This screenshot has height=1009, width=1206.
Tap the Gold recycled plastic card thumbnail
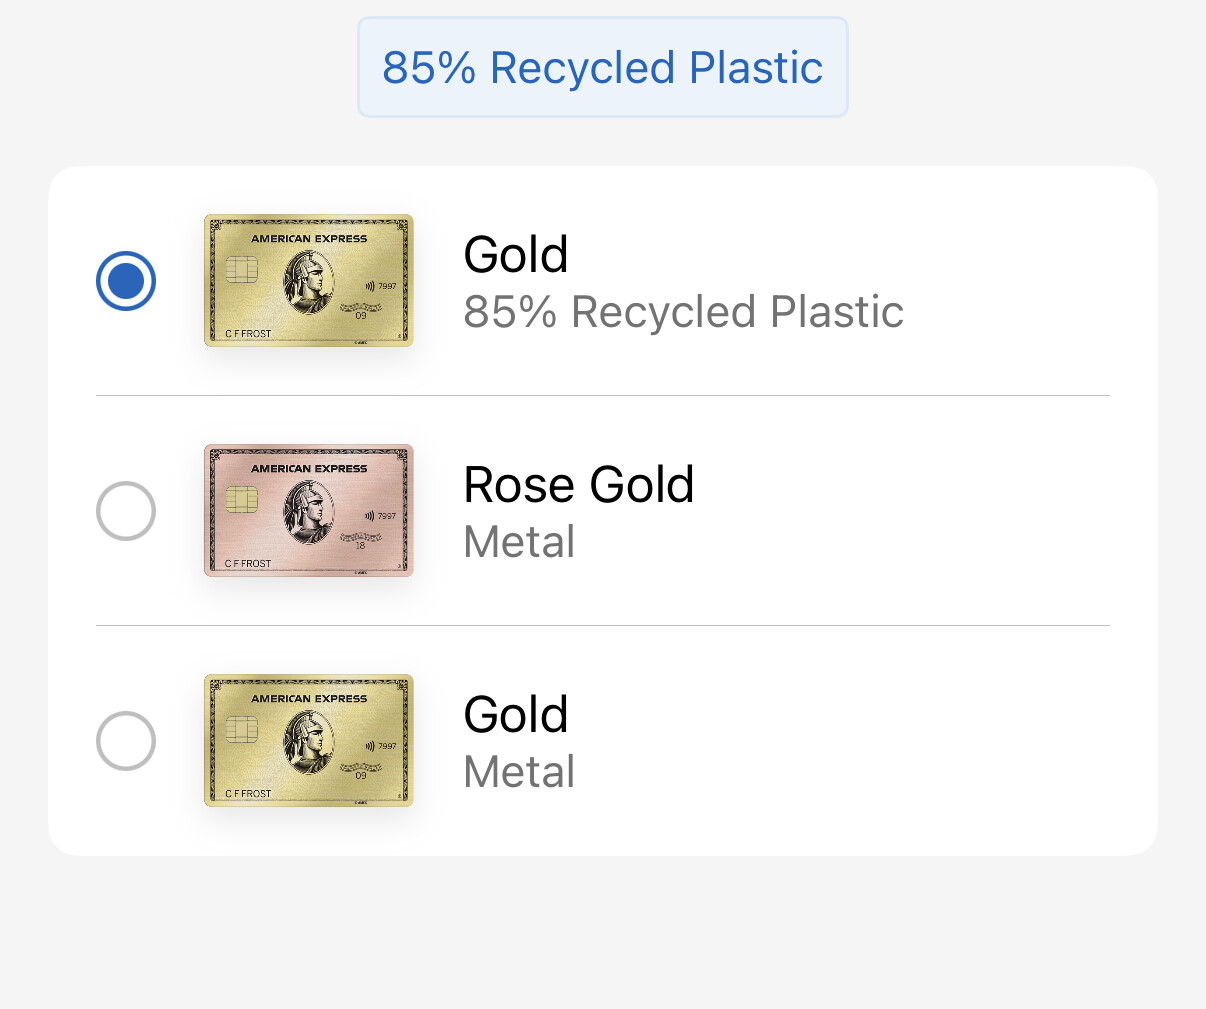click(308, 281)
